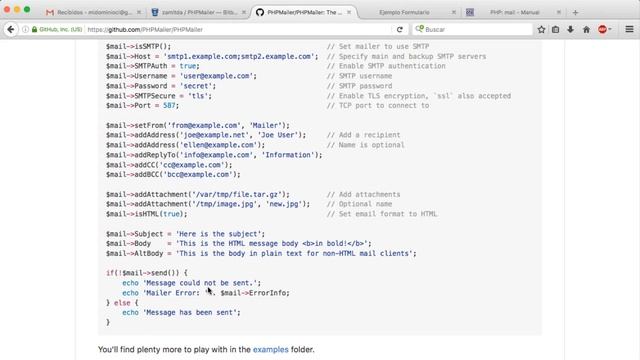Switch to the Gmail Recibidos tab

(x=94, y=13)
